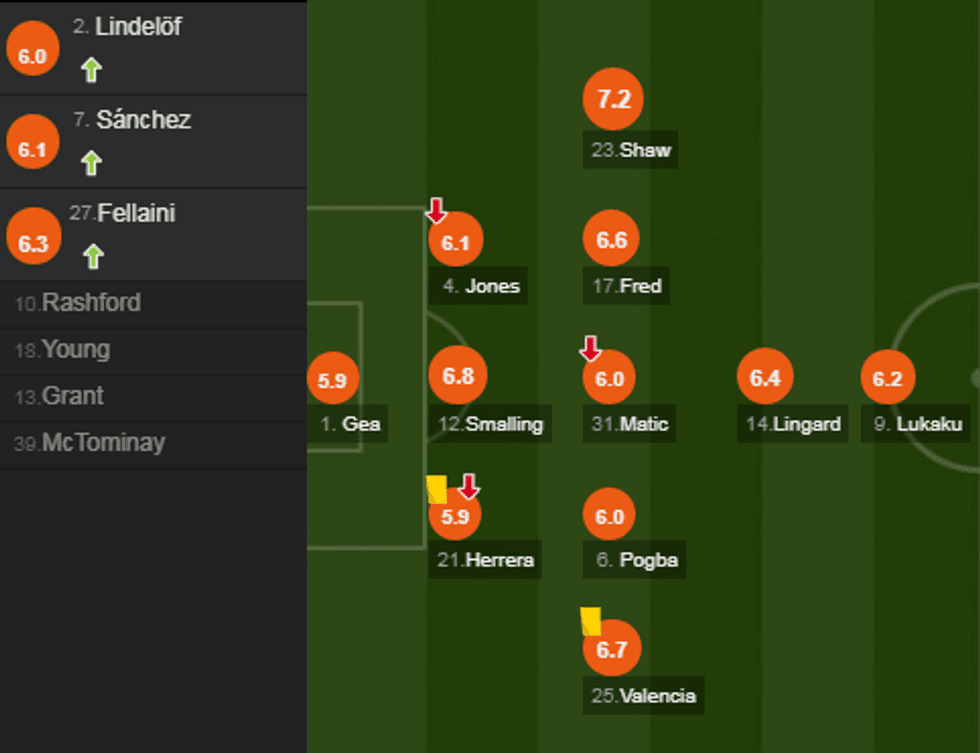Click green sub-on arrow under Fellaini
The image size is (980, 753).
pos(93,257)
